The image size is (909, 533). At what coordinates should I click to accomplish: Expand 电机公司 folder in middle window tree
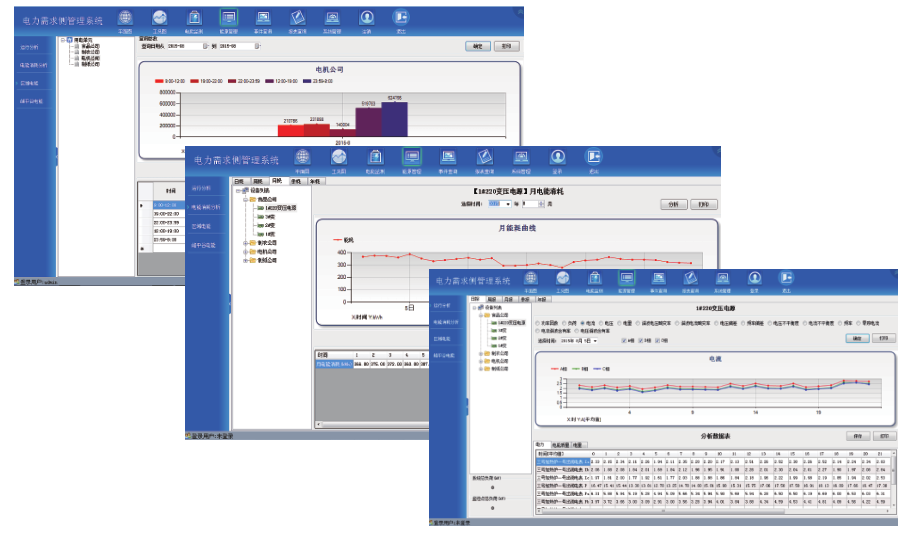246,252
